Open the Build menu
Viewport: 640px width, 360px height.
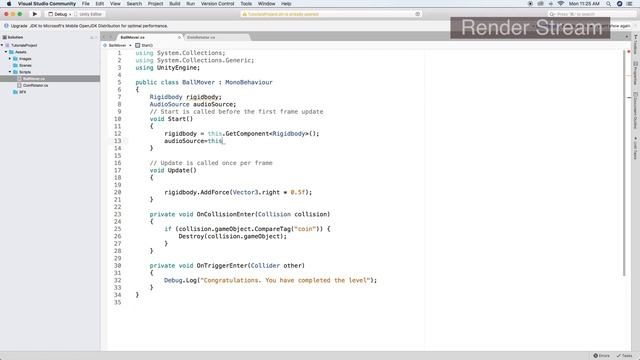pyautogui.click(x=175, y=3)
